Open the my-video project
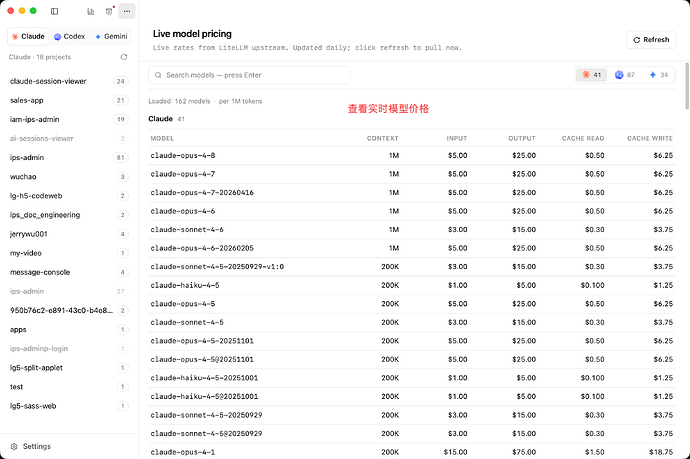 69,253
